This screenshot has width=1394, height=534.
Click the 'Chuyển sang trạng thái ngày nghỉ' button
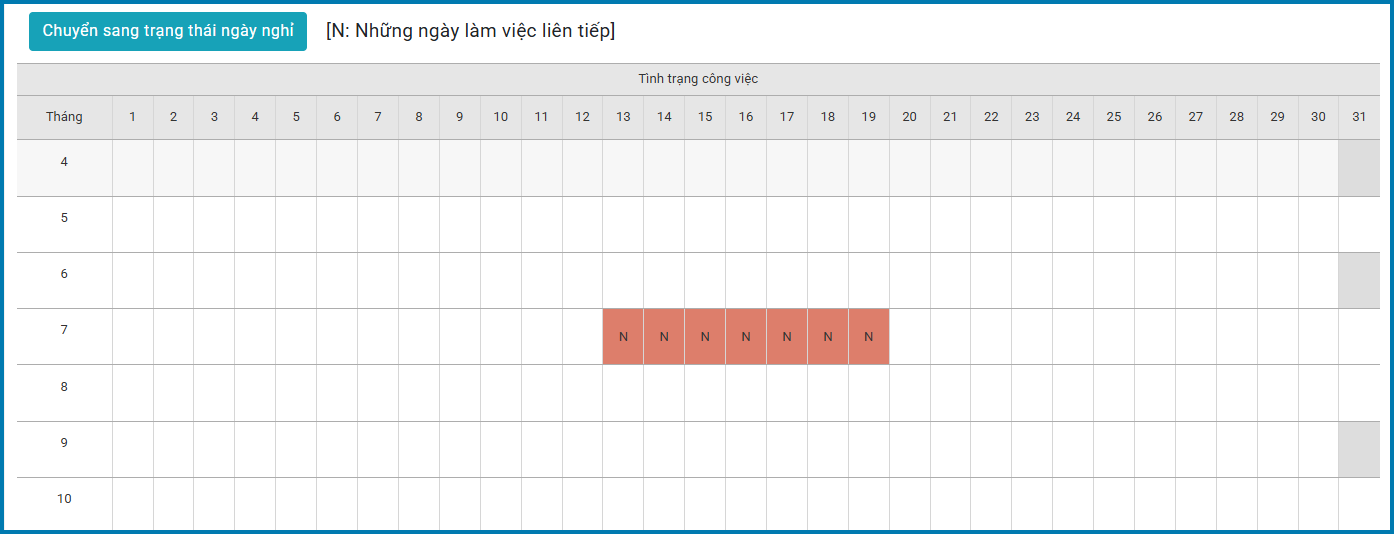(168, 31)
